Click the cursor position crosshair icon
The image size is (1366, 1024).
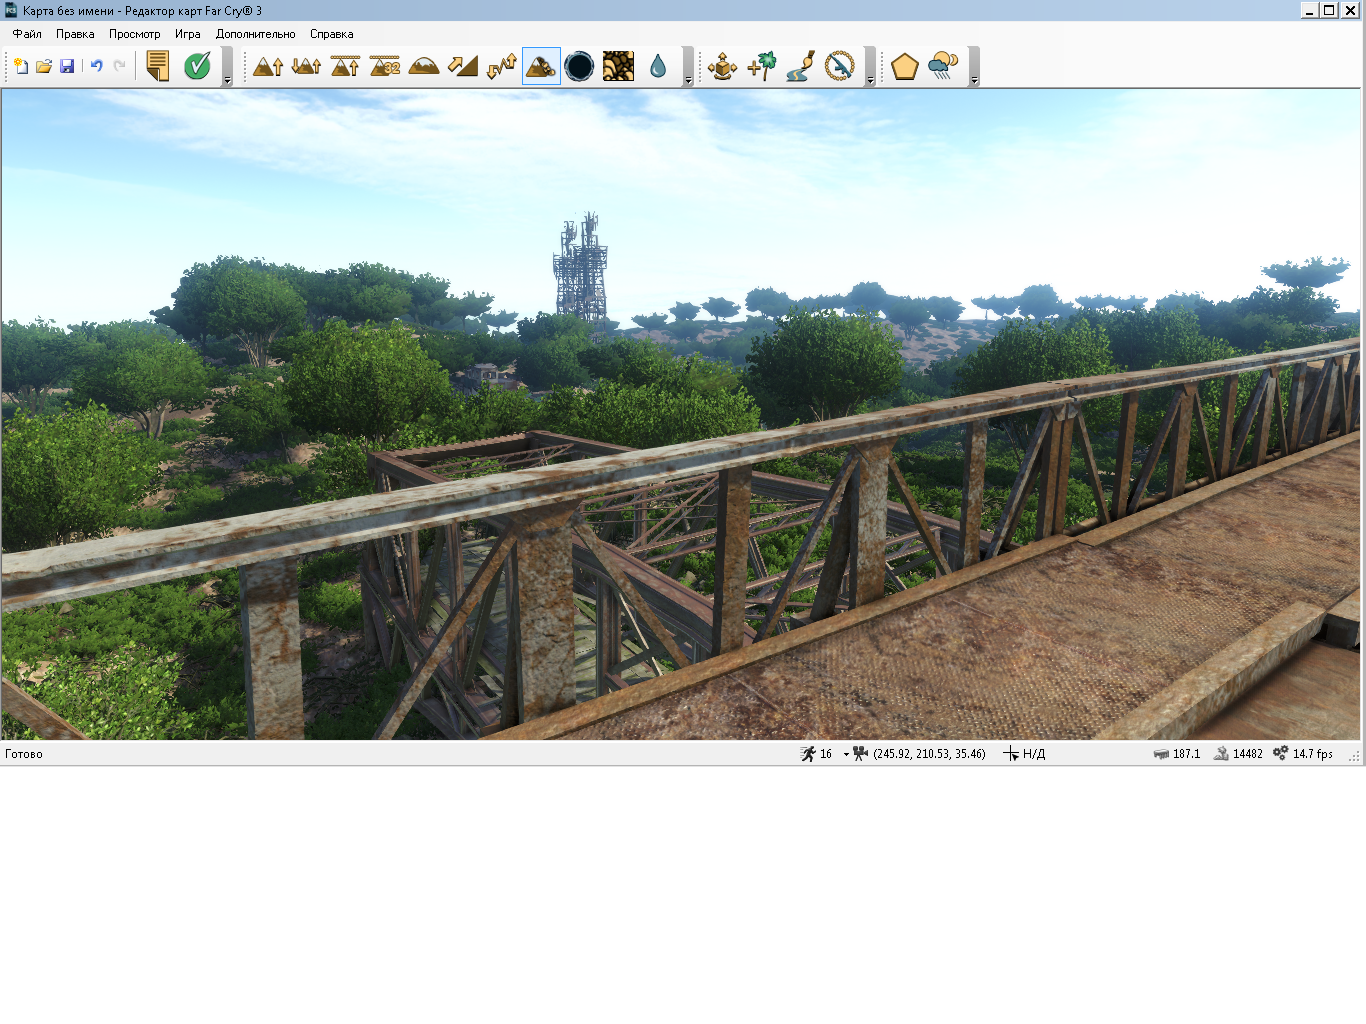click(1011, 754)
